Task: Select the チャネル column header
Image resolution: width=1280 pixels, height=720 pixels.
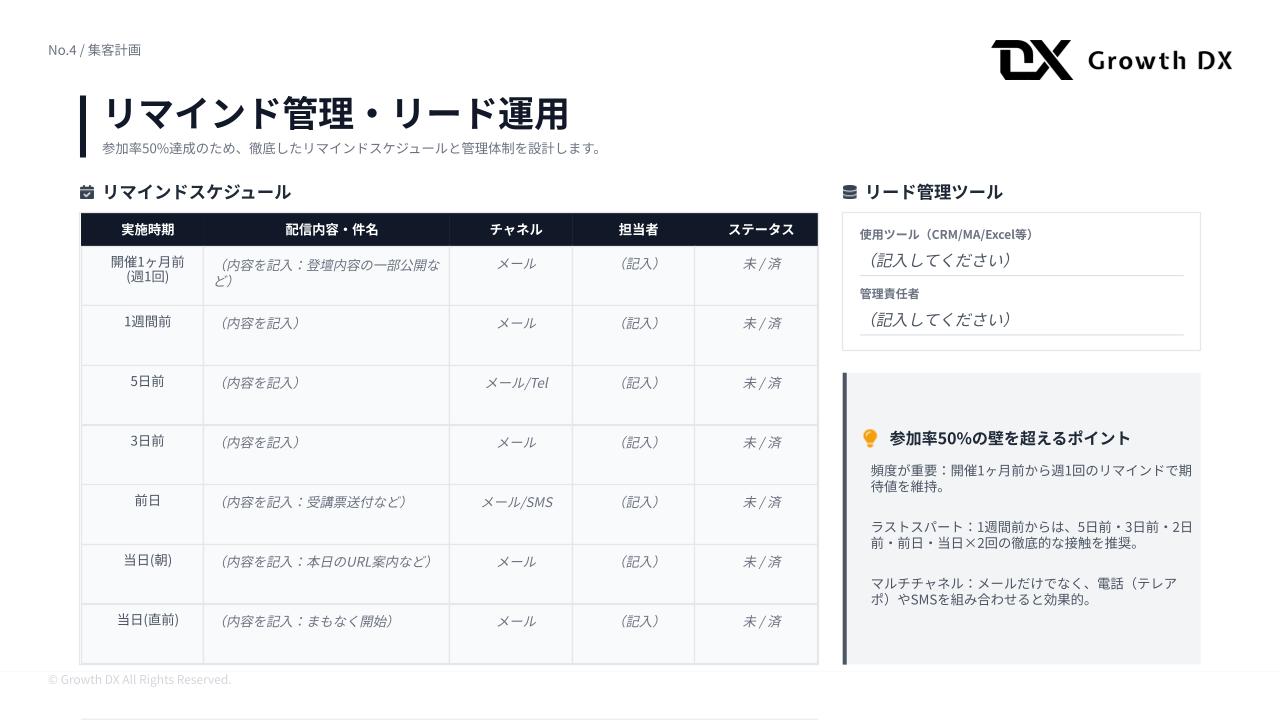Action: tap(516, 230)
